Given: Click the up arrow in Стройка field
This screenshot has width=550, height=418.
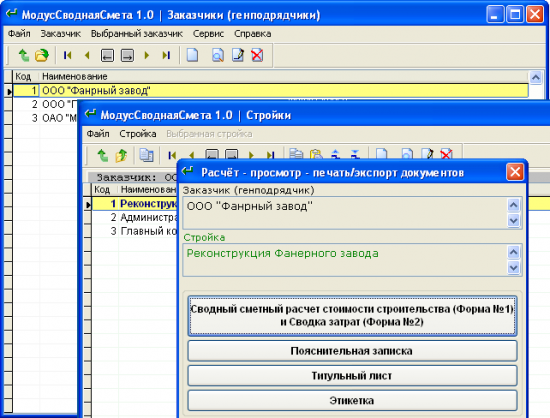Looking at the screenshot, I should click(514, 252).
